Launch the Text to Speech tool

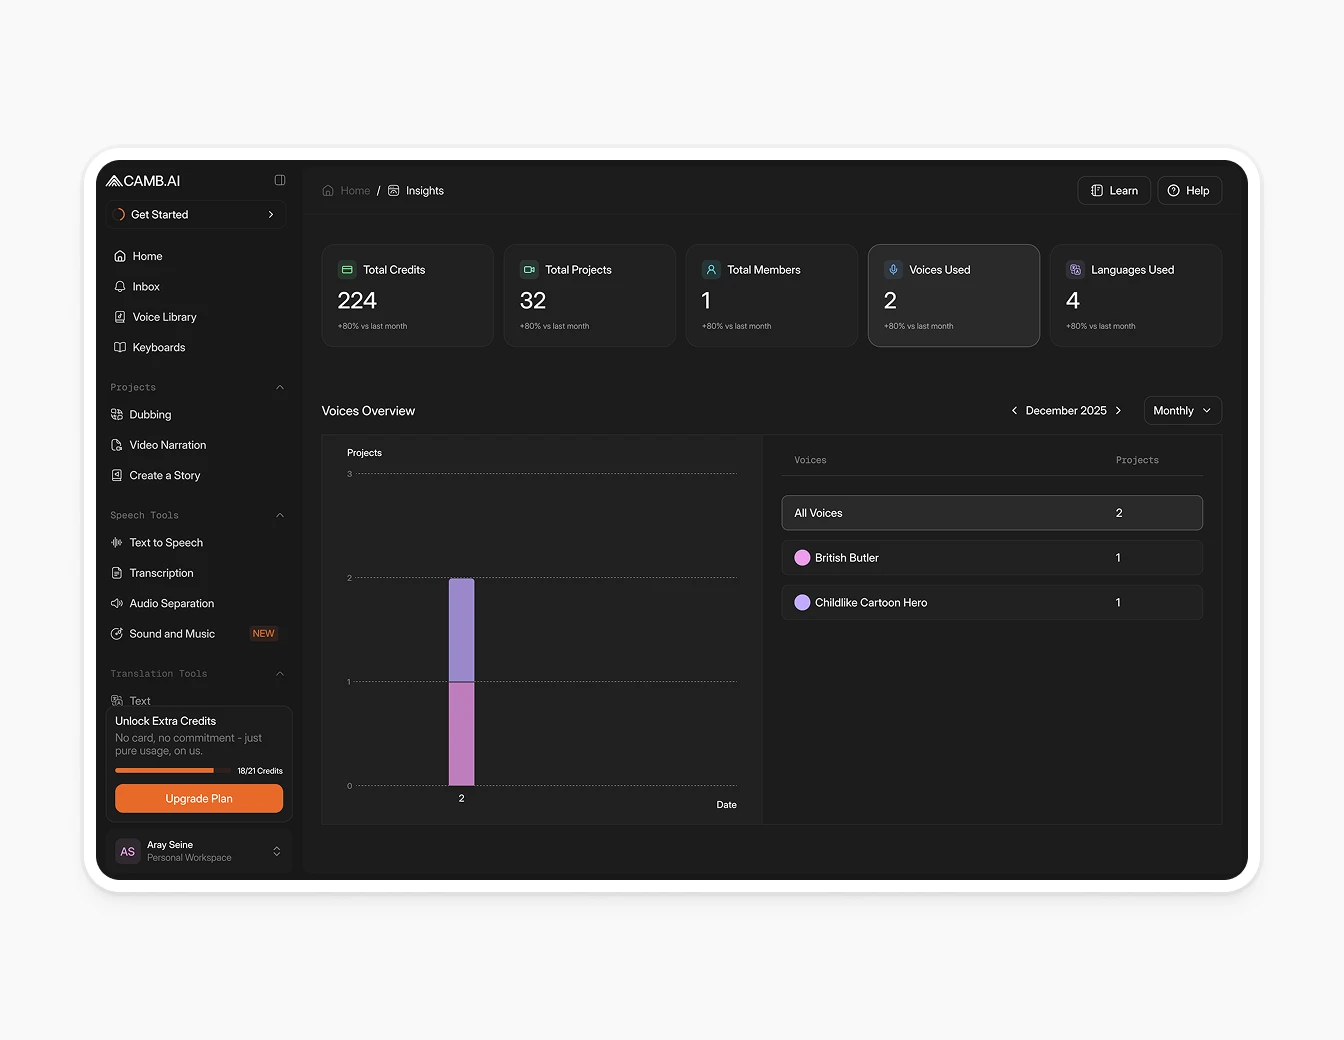(166, 542)
